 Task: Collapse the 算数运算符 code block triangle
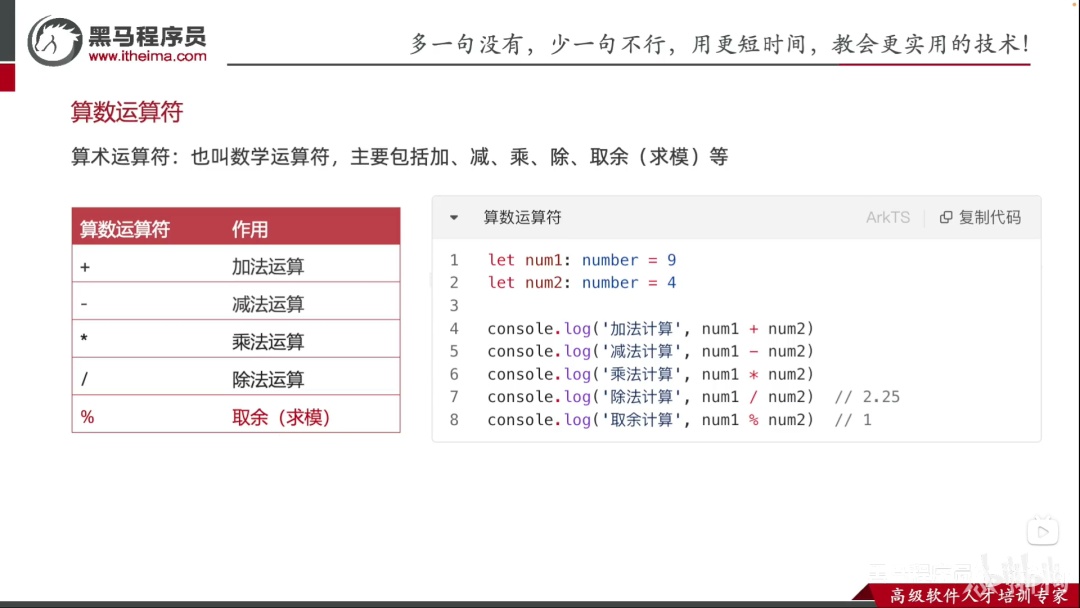(454, 218)
